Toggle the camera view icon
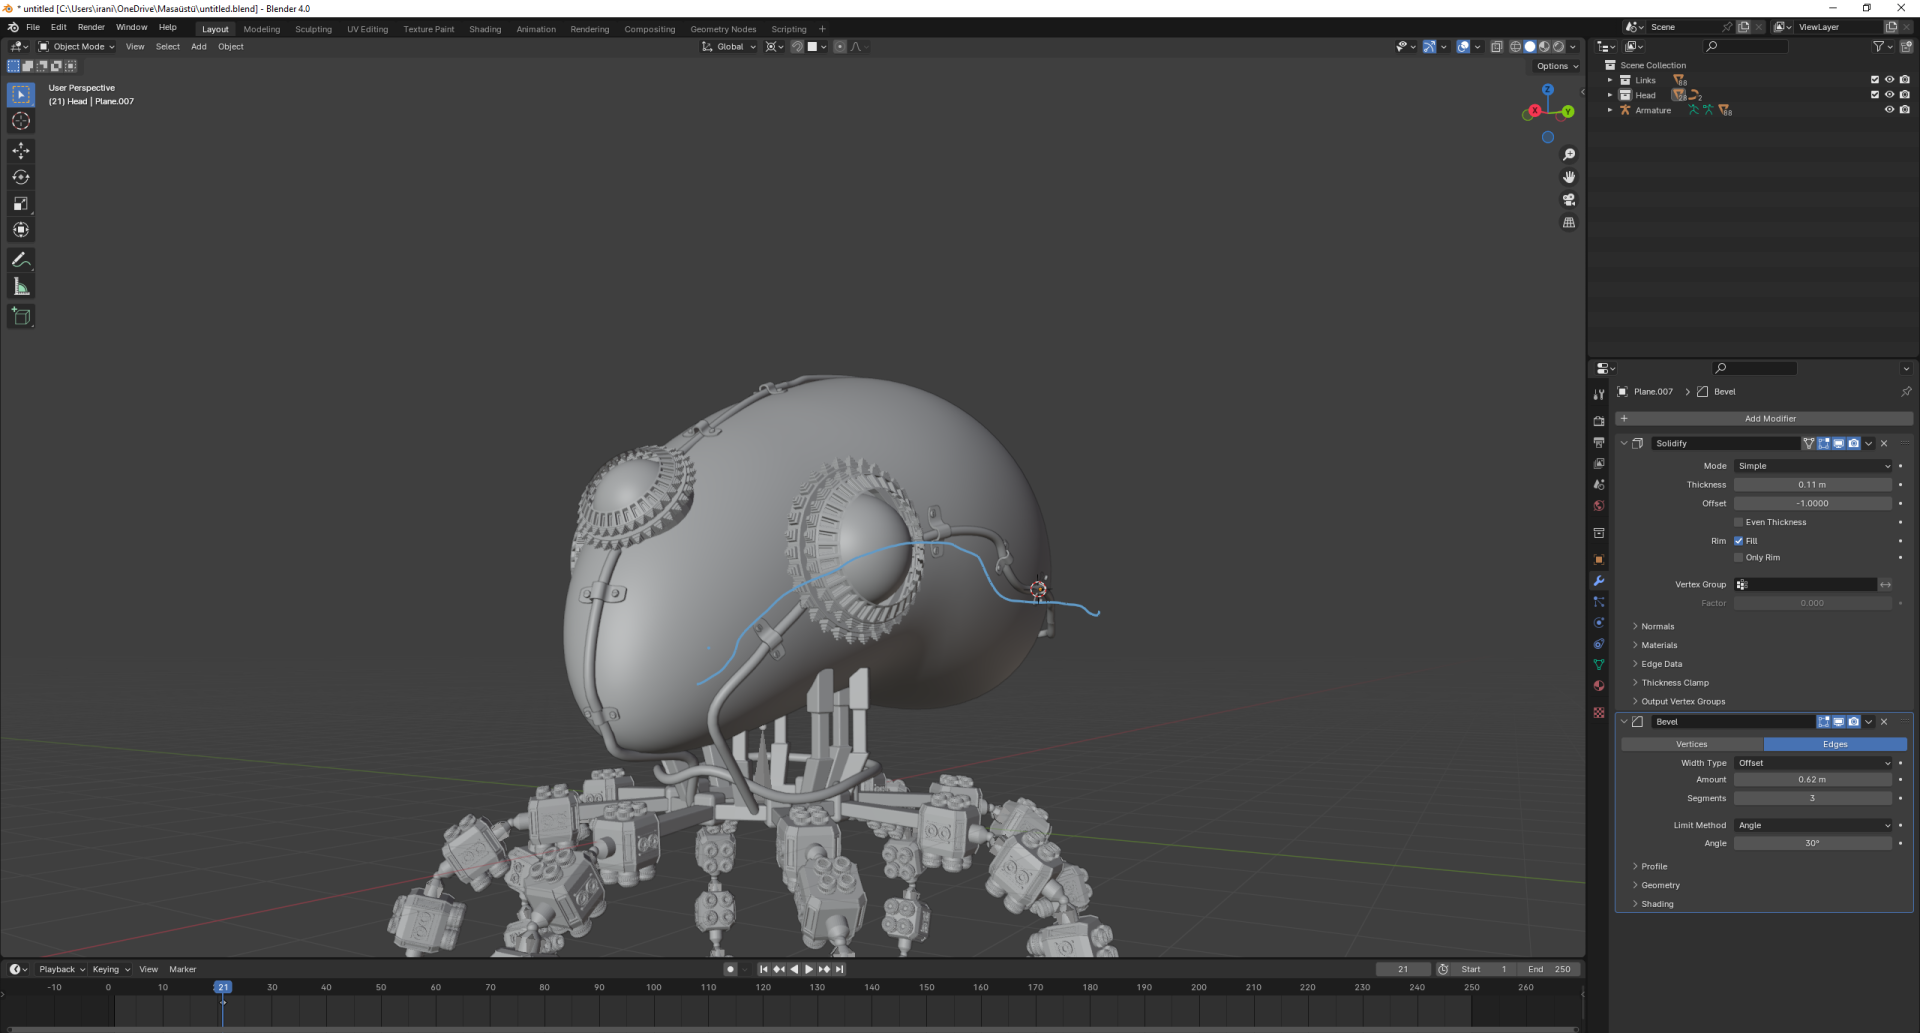 [1569, 200]
